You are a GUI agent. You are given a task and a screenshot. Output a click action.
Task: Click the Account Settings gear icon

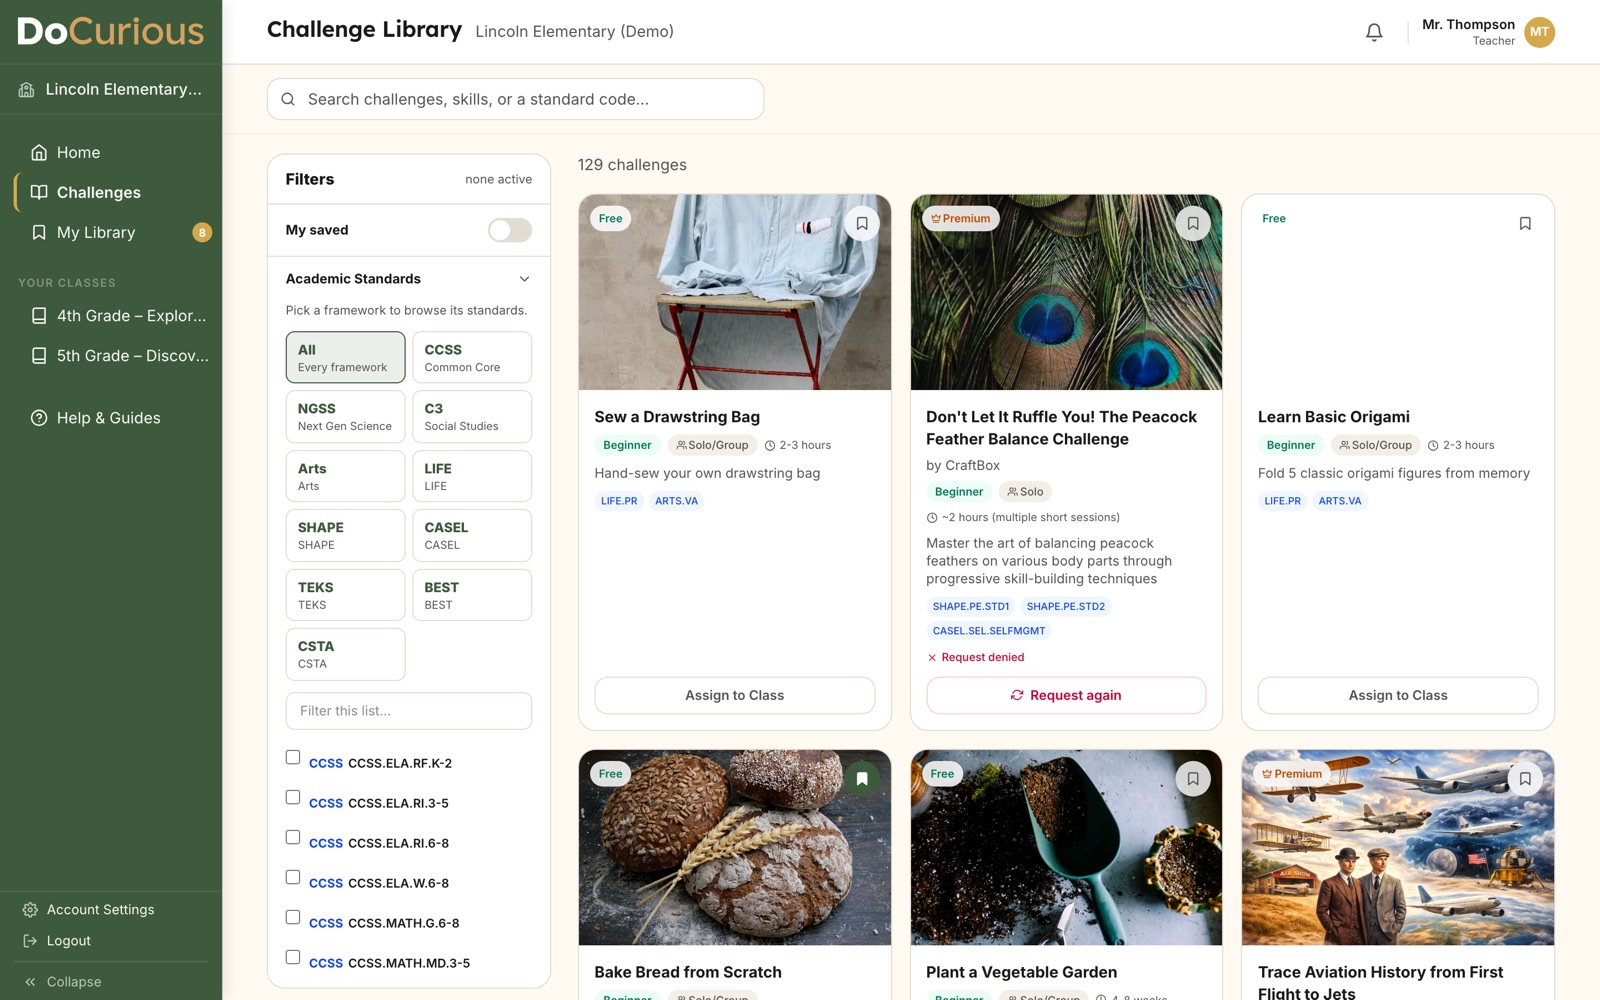(30, 910)
